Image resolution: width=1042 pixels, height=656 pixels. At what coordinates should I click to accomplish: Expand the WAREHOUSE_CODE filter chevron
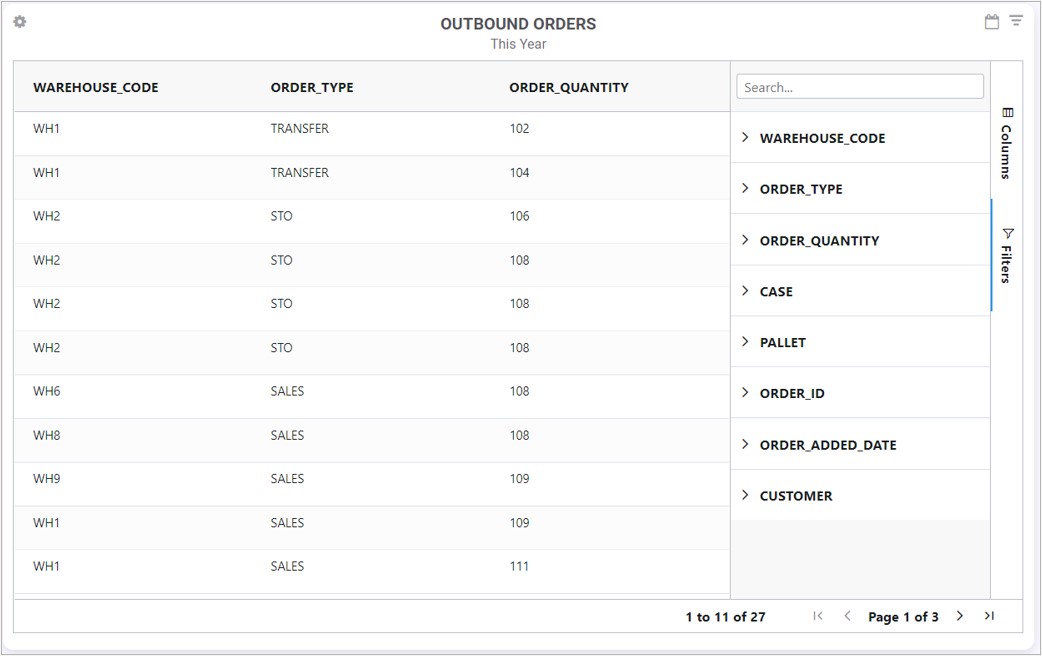click(745, 138)
